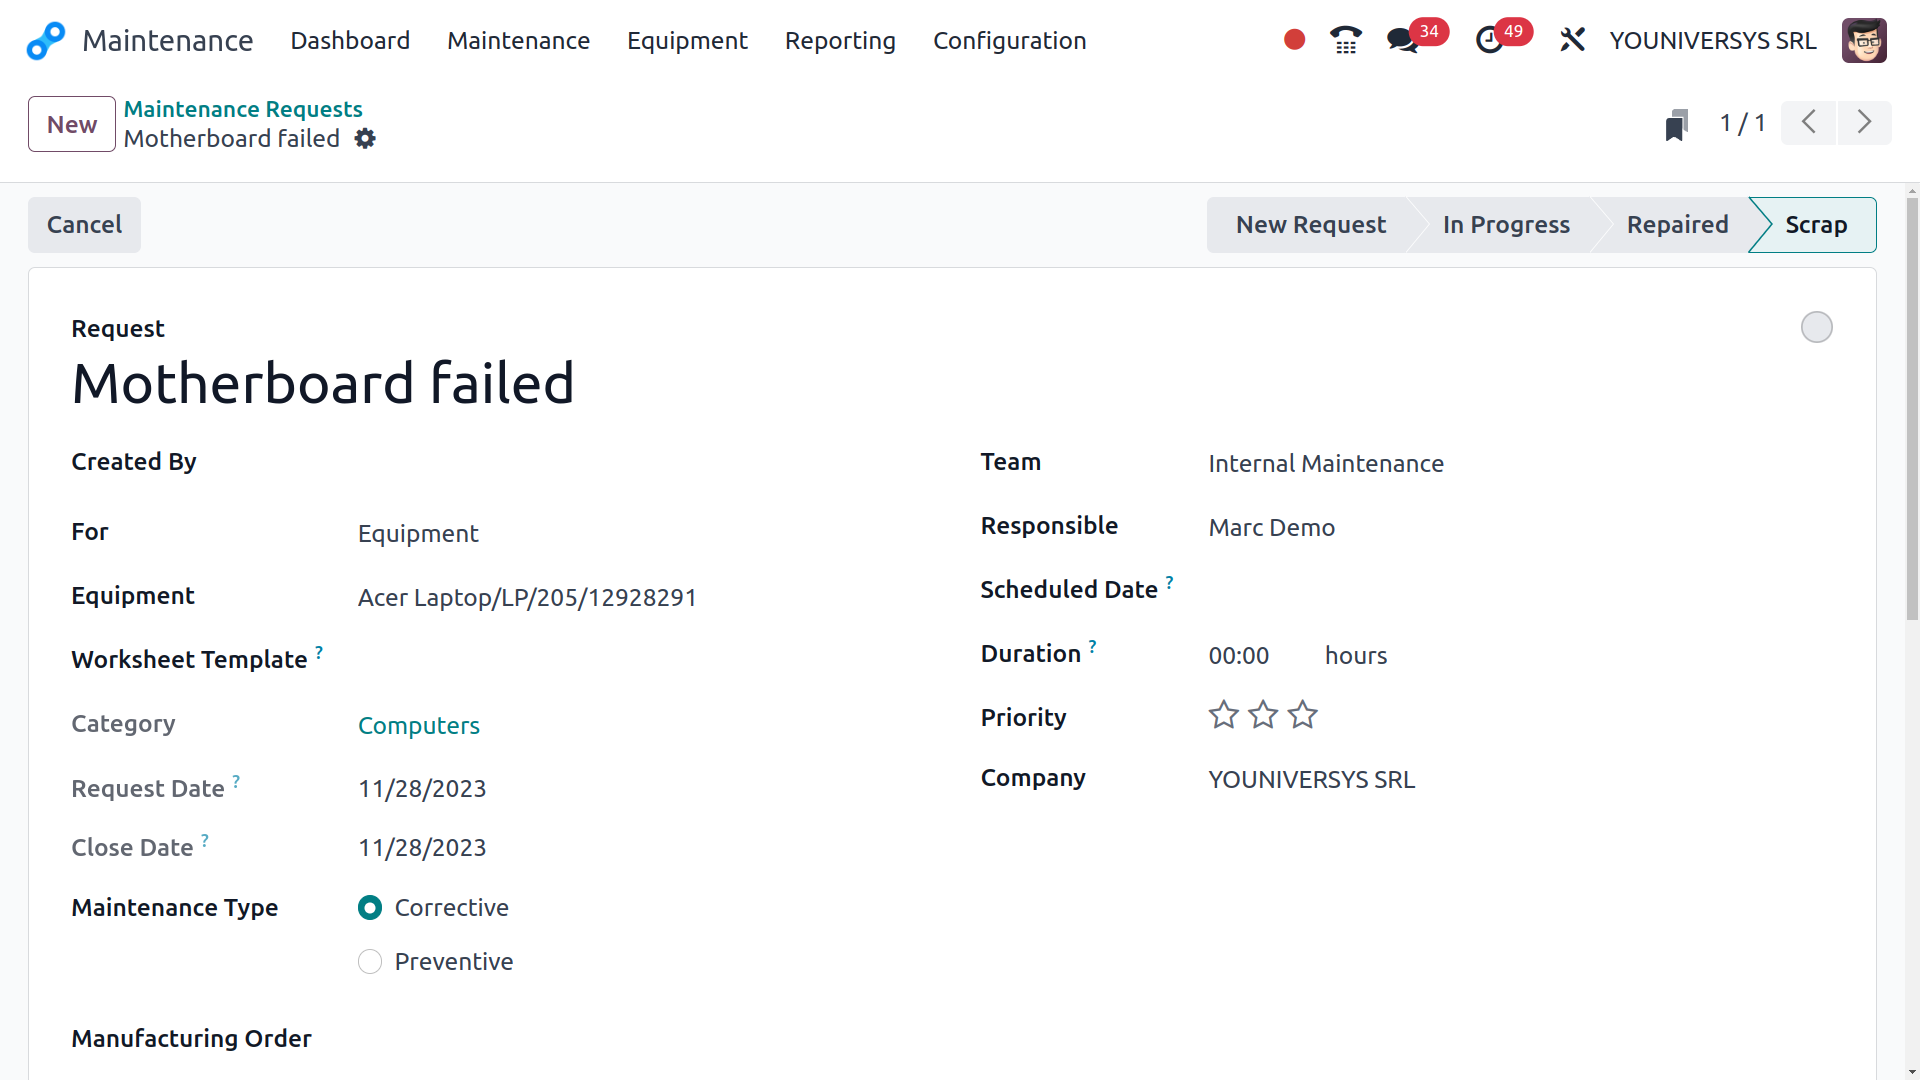
Task: Open the Configuration menu dropdown
Action: coord(1009,41)
